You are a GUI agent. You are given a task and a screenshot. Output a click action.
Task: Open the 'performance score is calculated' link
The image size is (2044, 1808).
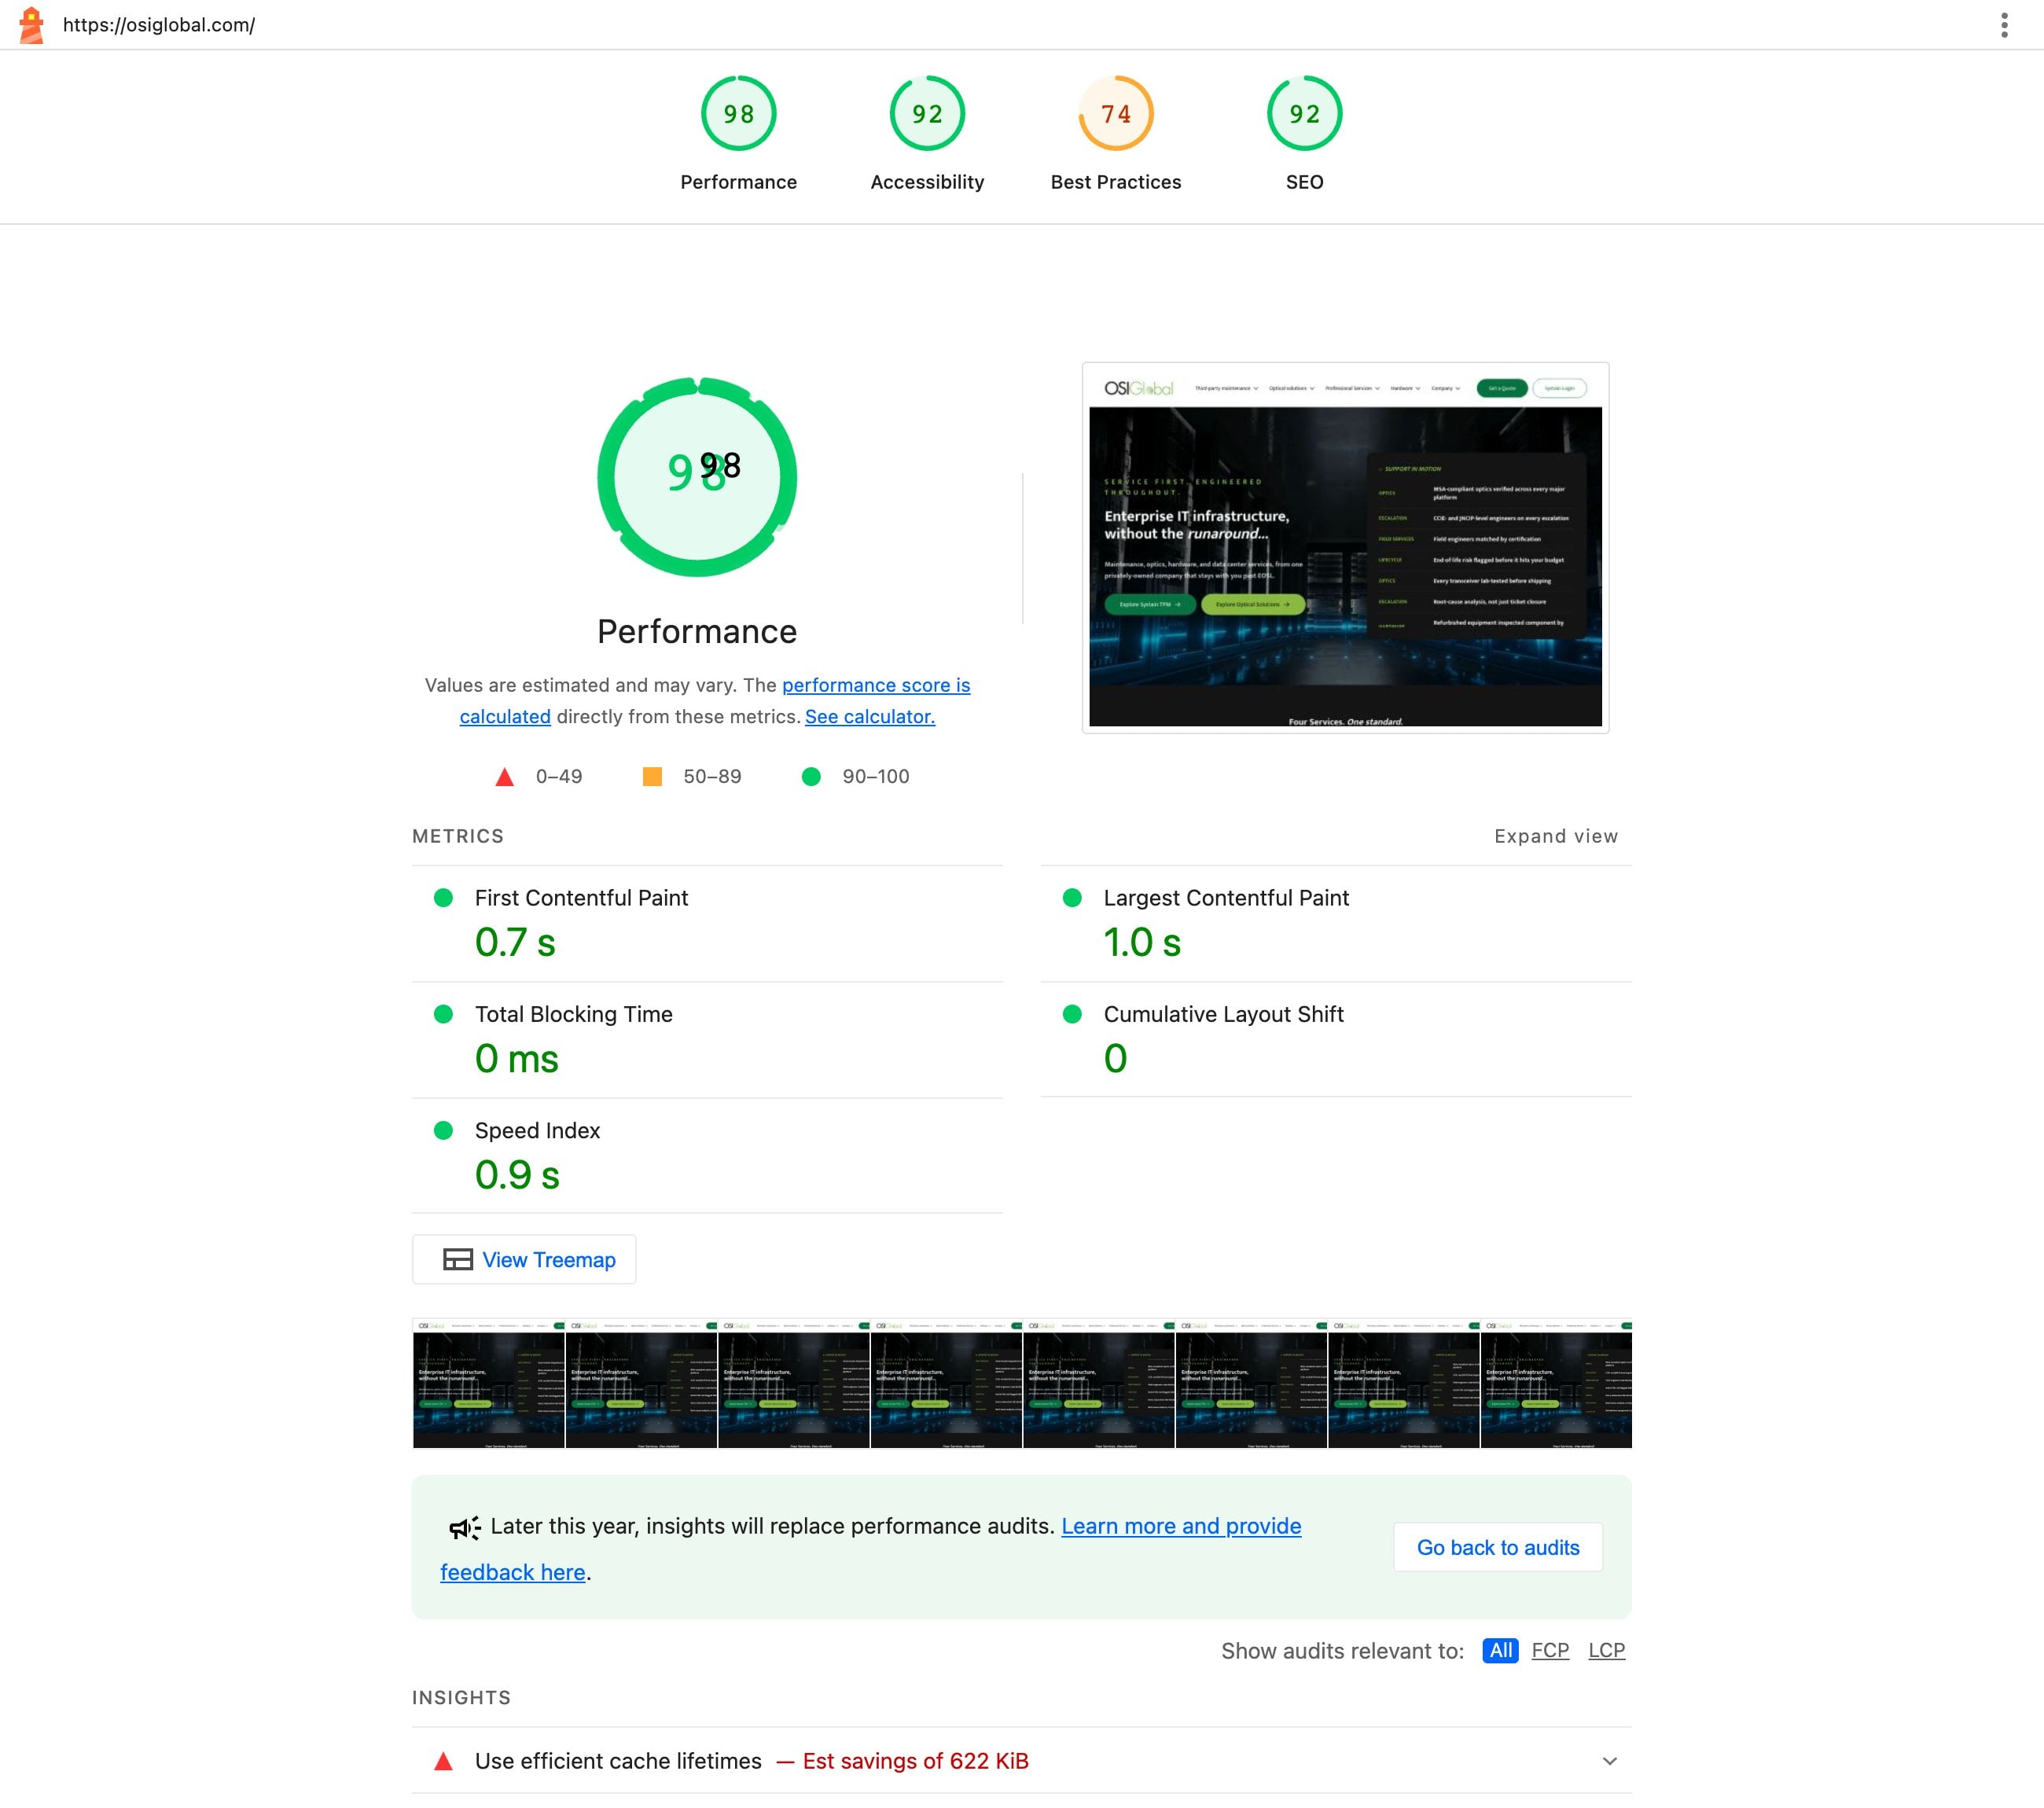coord(715,701)
